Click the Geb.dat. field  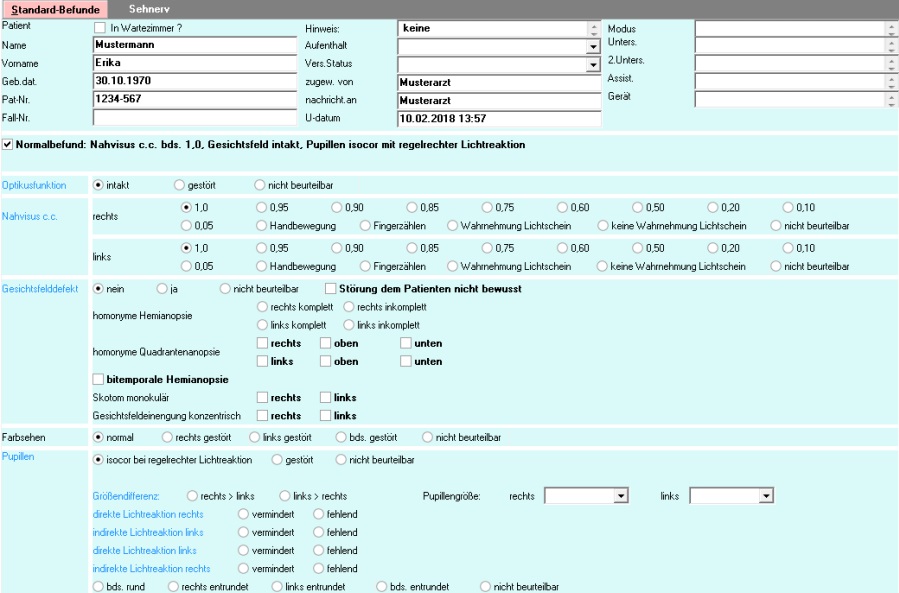[x=194, y=81]
